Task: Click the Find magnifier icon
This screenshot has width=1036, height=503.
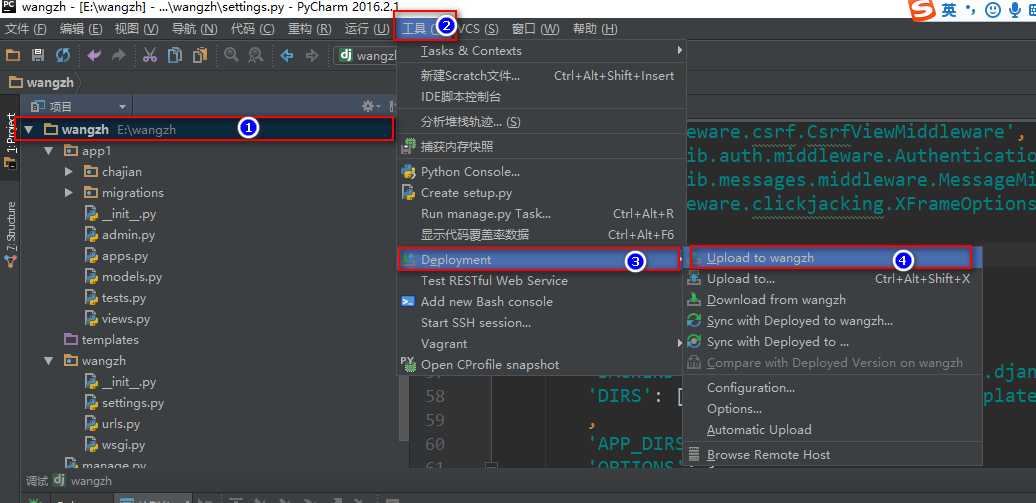Action: (x=231, y=56)
